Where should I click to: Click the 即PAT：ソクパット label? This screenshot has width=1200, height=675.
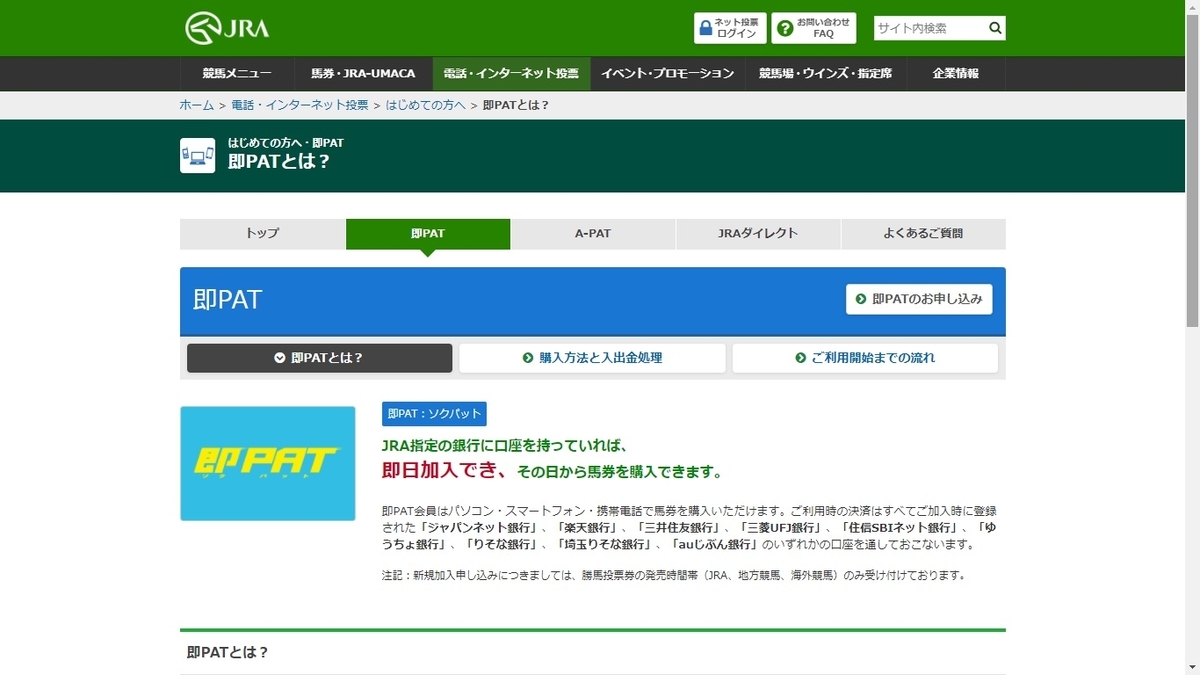tap(434, 414)
